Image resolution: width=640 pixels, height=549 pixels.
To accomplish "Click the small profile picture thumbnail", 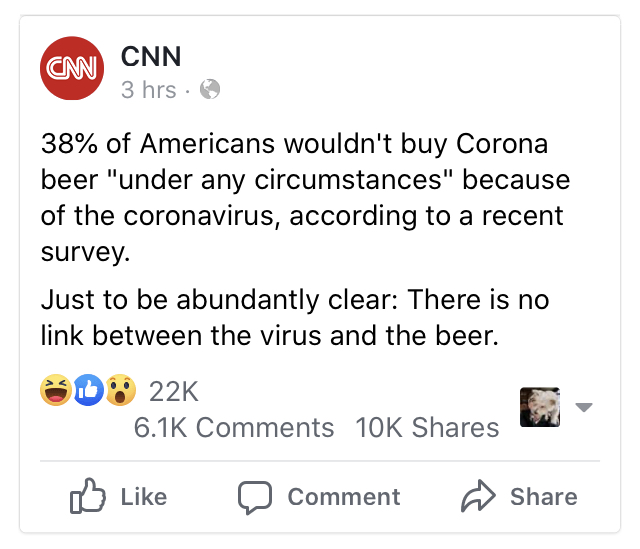I will point(540,407).
